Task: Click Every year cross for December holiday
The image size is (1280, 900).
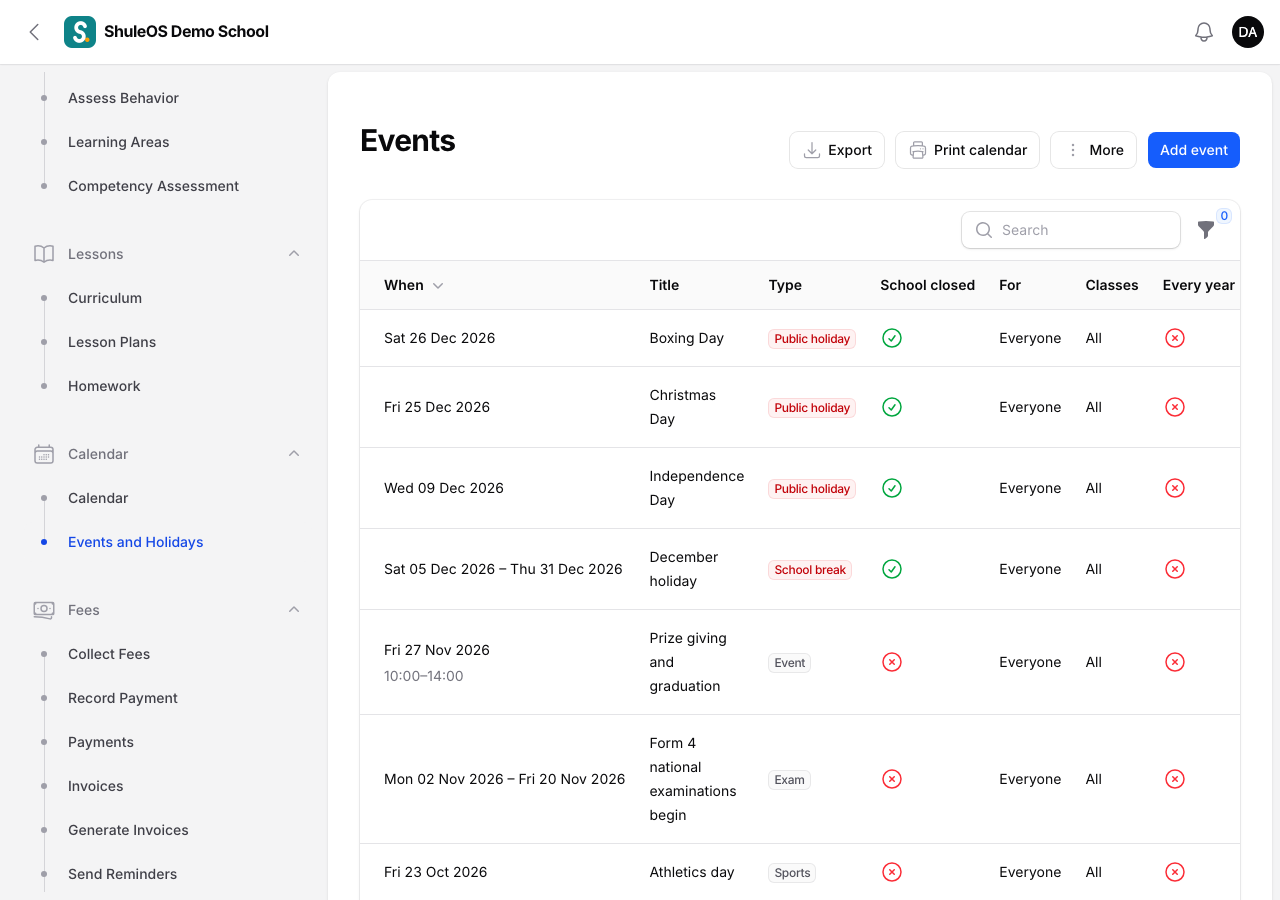Action: (x=1175, y=569)
